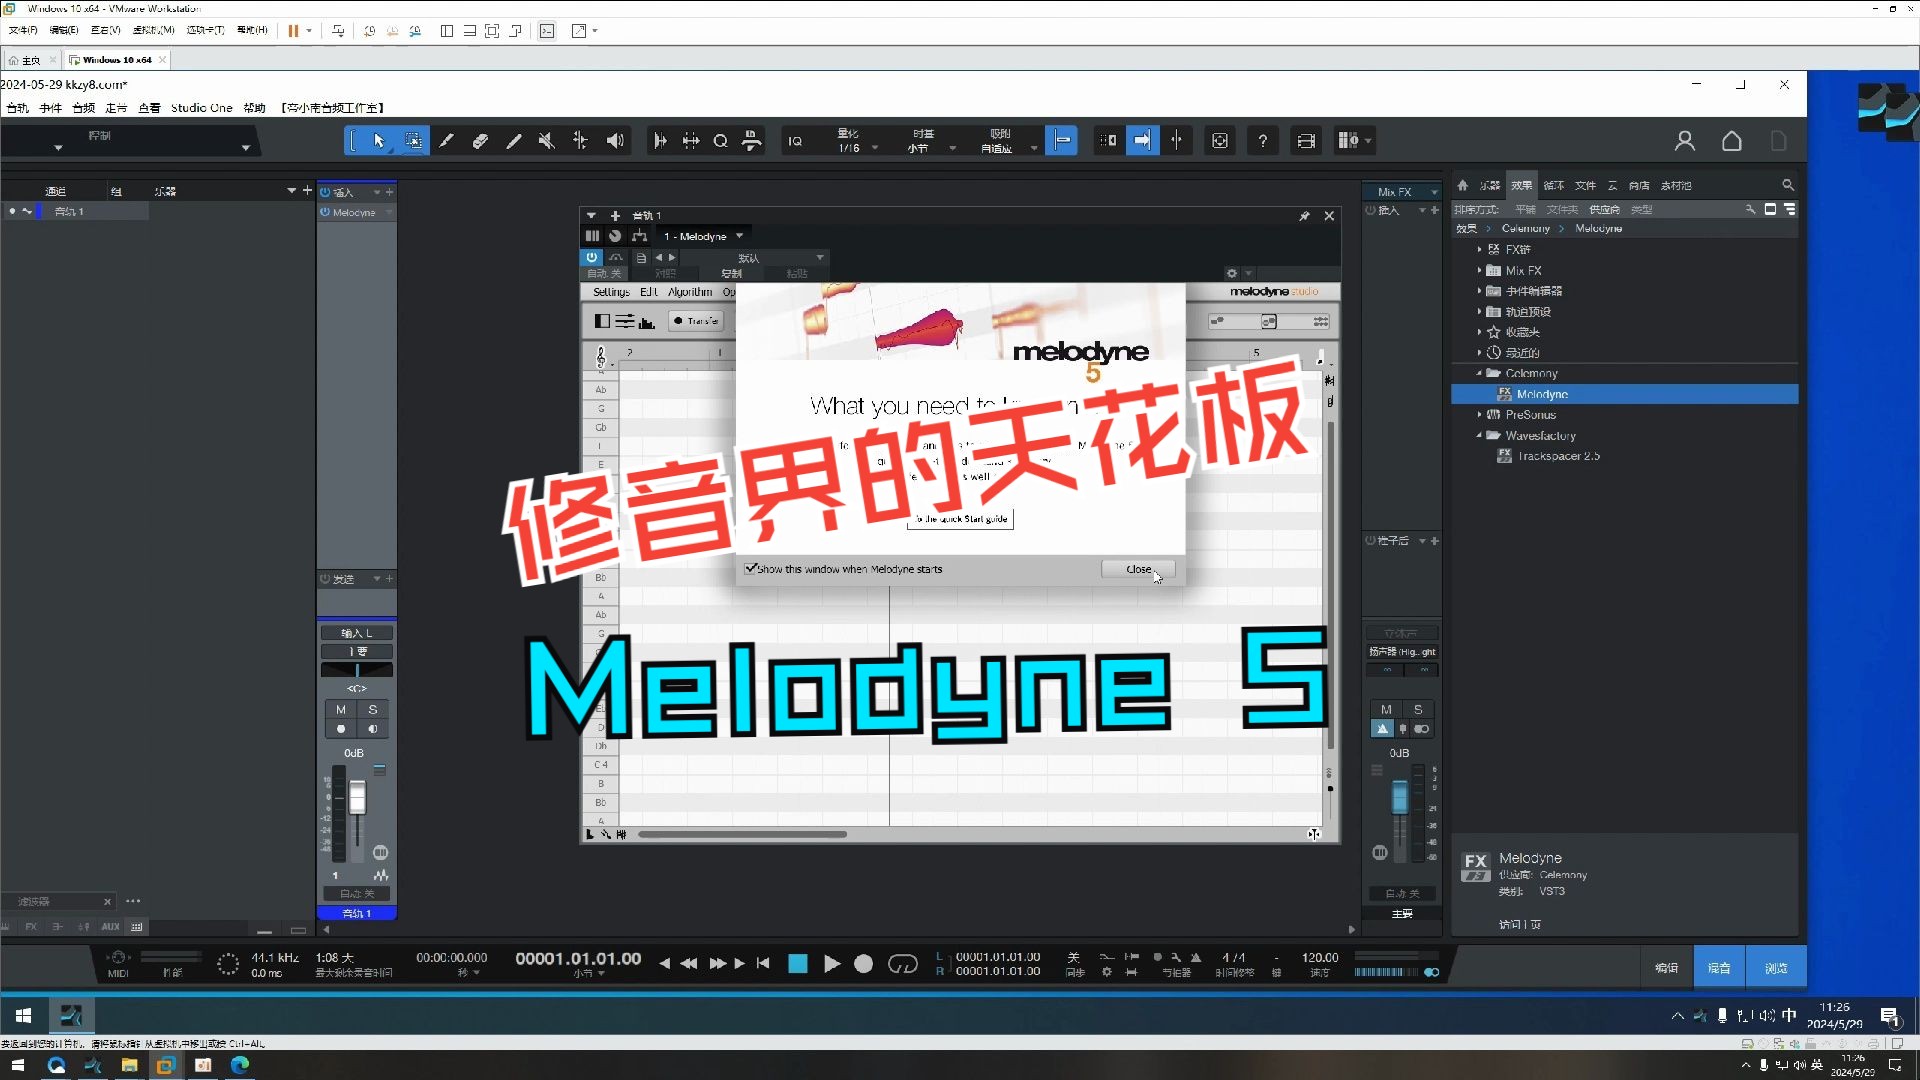This screenshot has width=1920, height=1080.
Task: Select the Range tool
Action: coord(413,141)
